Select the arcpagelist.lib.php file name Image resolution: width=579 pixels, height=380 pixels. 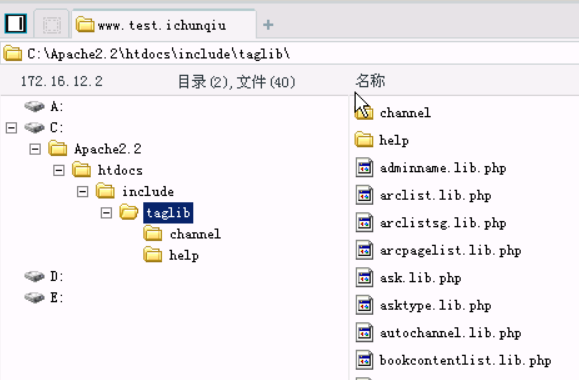pyautogui.click(x=450, y=250)
